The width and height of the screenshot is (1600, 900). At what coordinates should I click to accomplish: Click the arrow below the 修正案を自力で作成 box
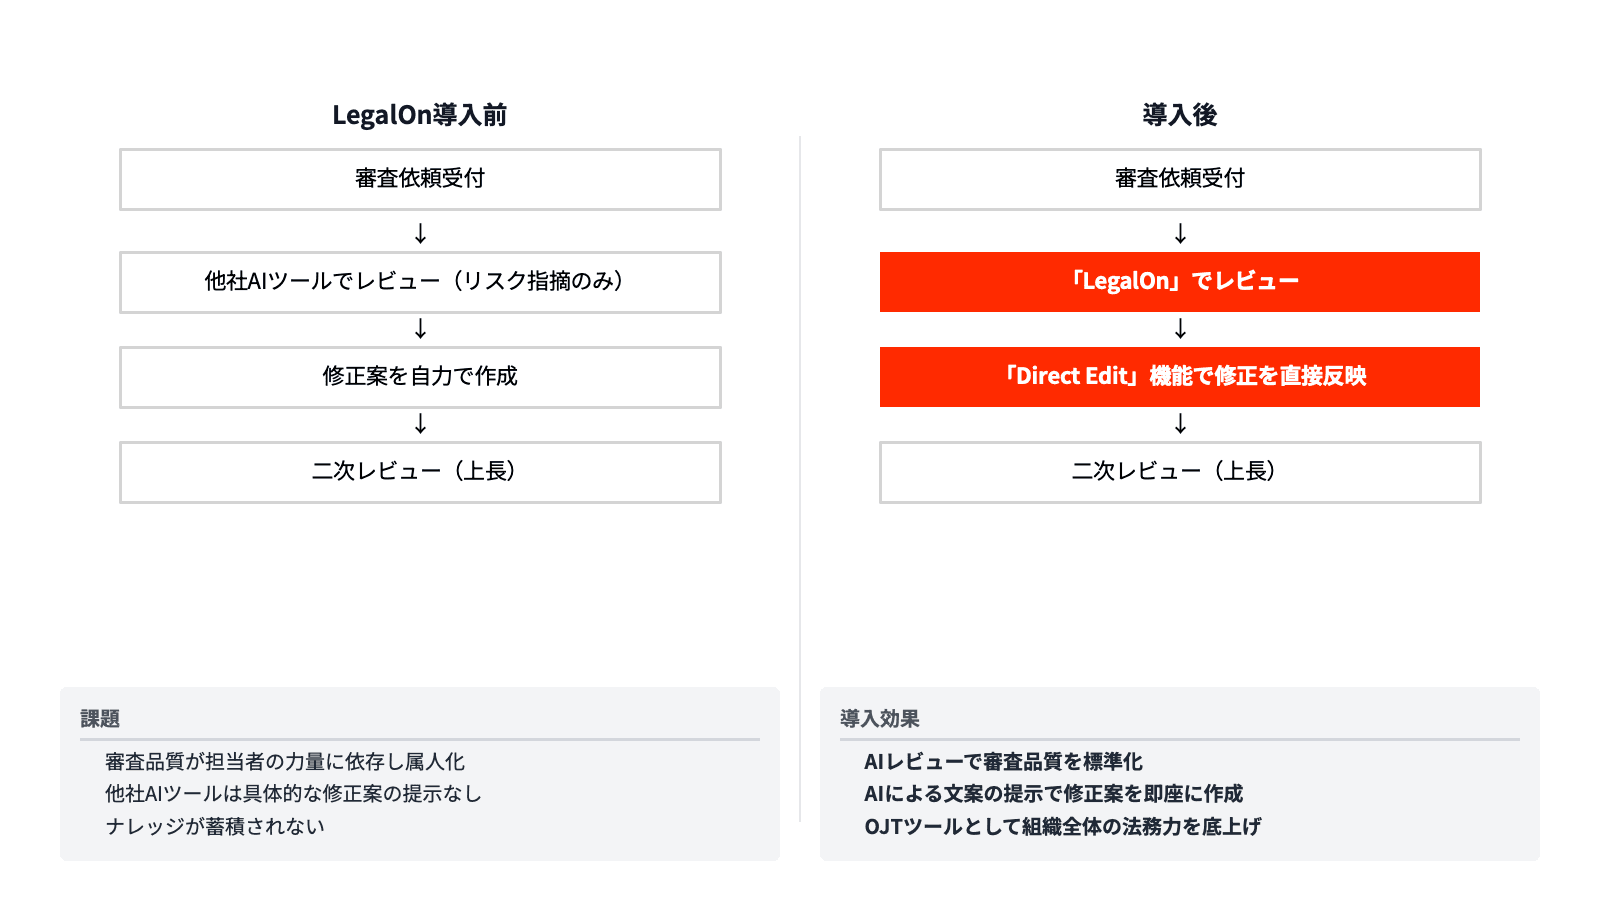pyautogui.click(x=420, y=424)
